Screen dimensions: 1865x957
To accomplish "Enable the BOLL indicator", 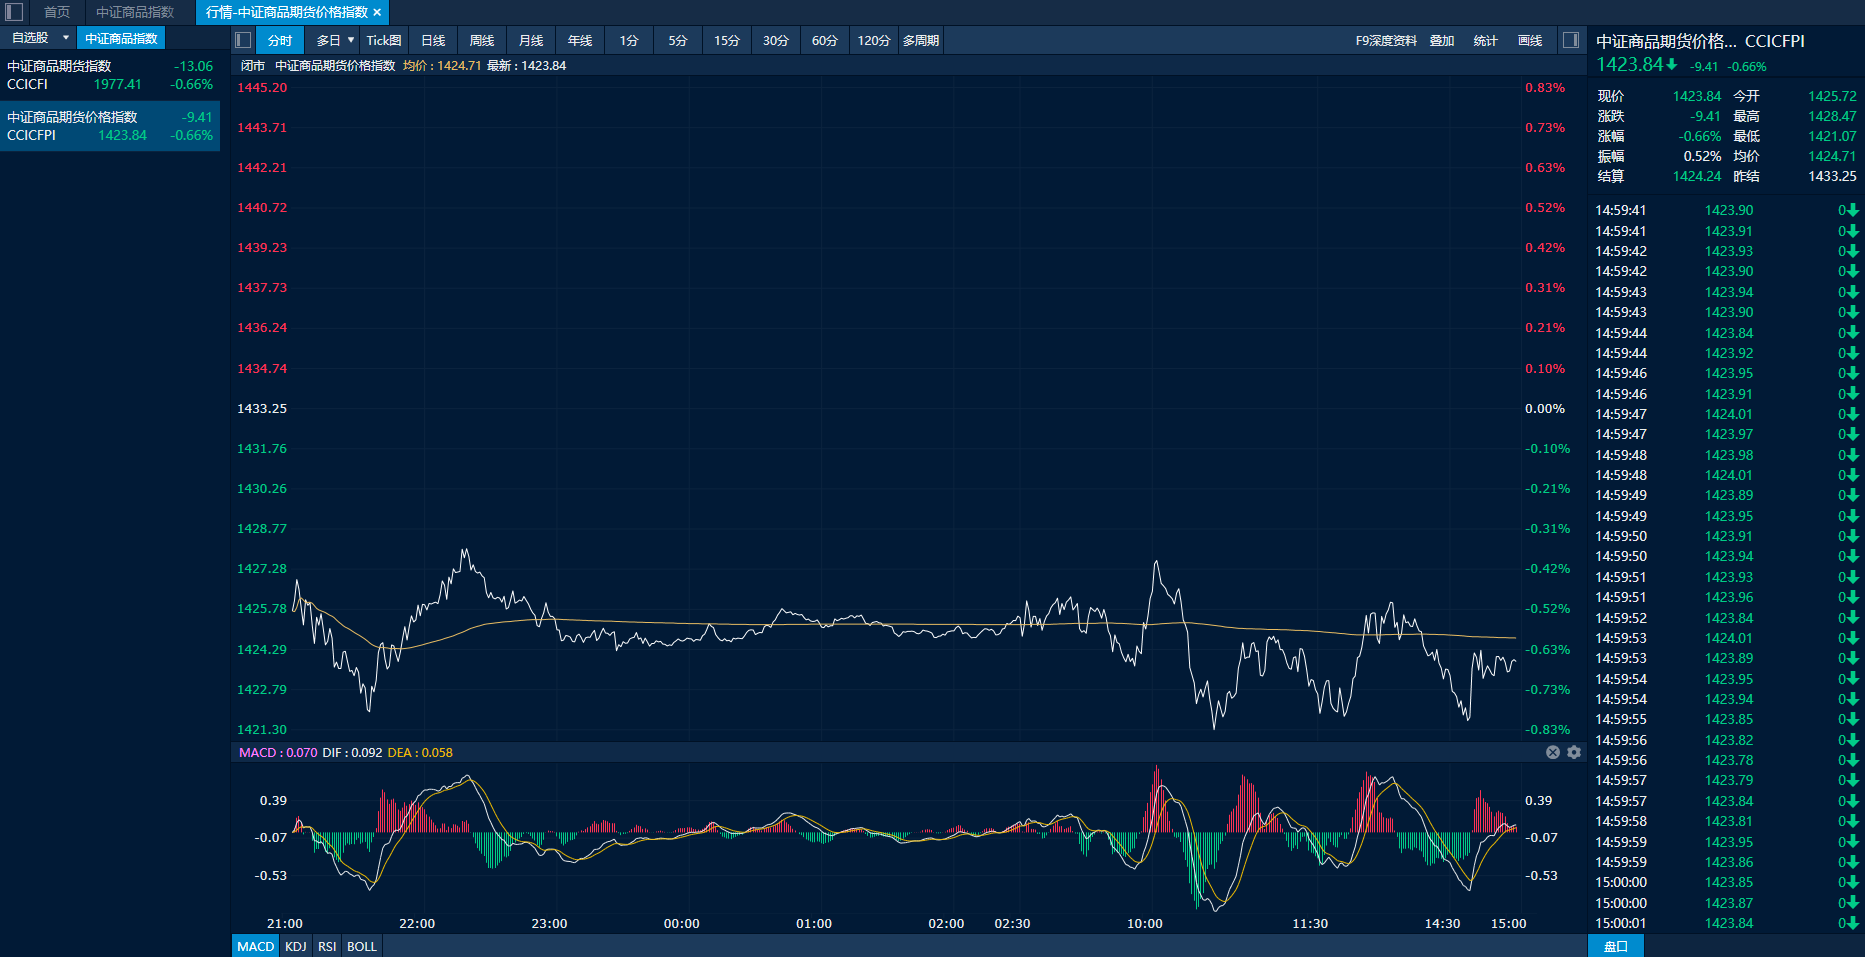I will [x=362, y=946].
